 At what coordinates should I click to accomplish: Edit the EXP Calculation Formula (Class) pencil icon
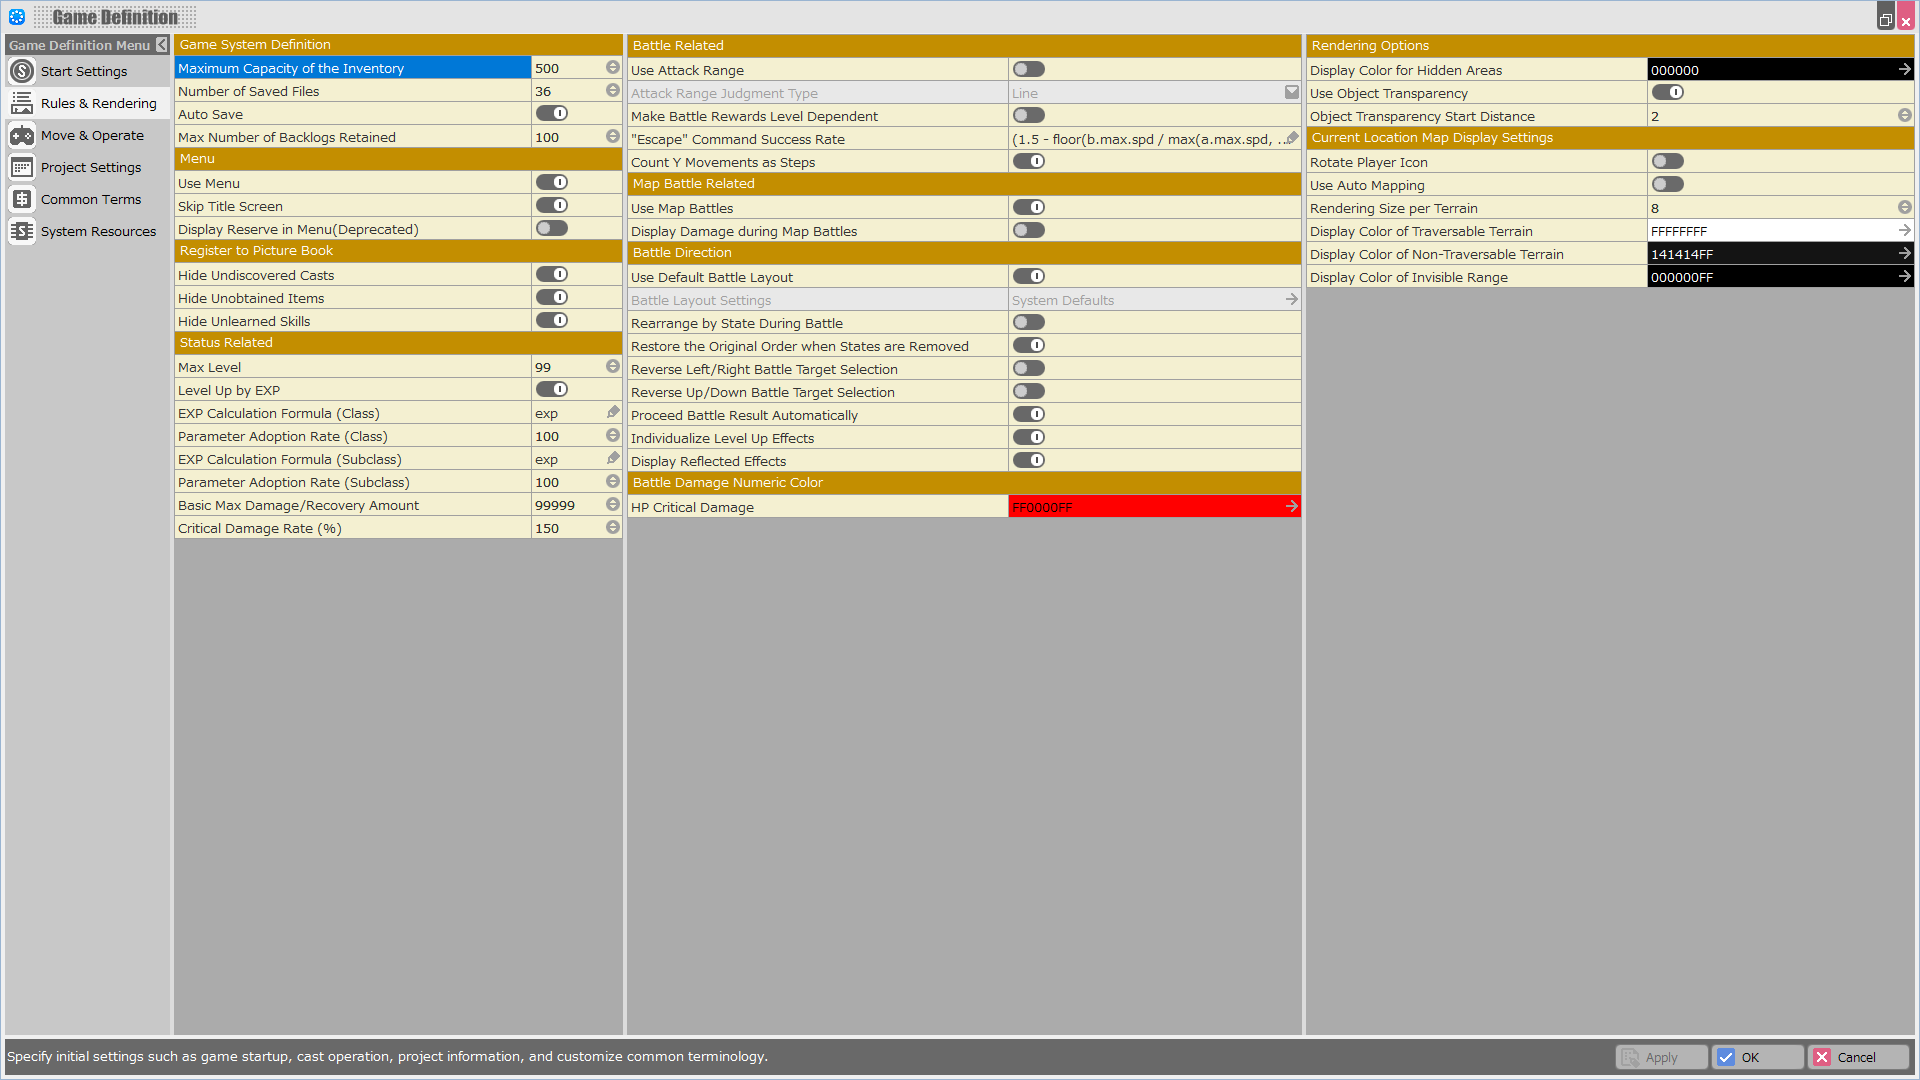pos(613,413)
